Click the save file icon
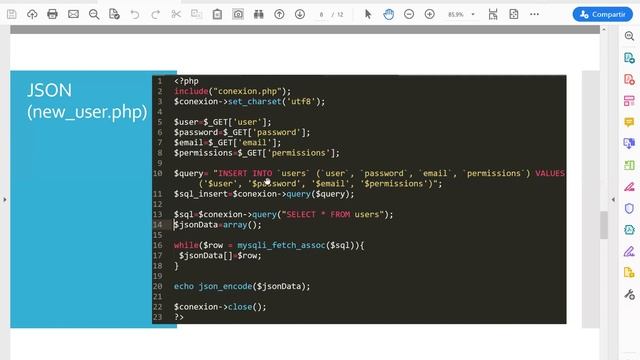640x360 pixels. coord(12,14)
